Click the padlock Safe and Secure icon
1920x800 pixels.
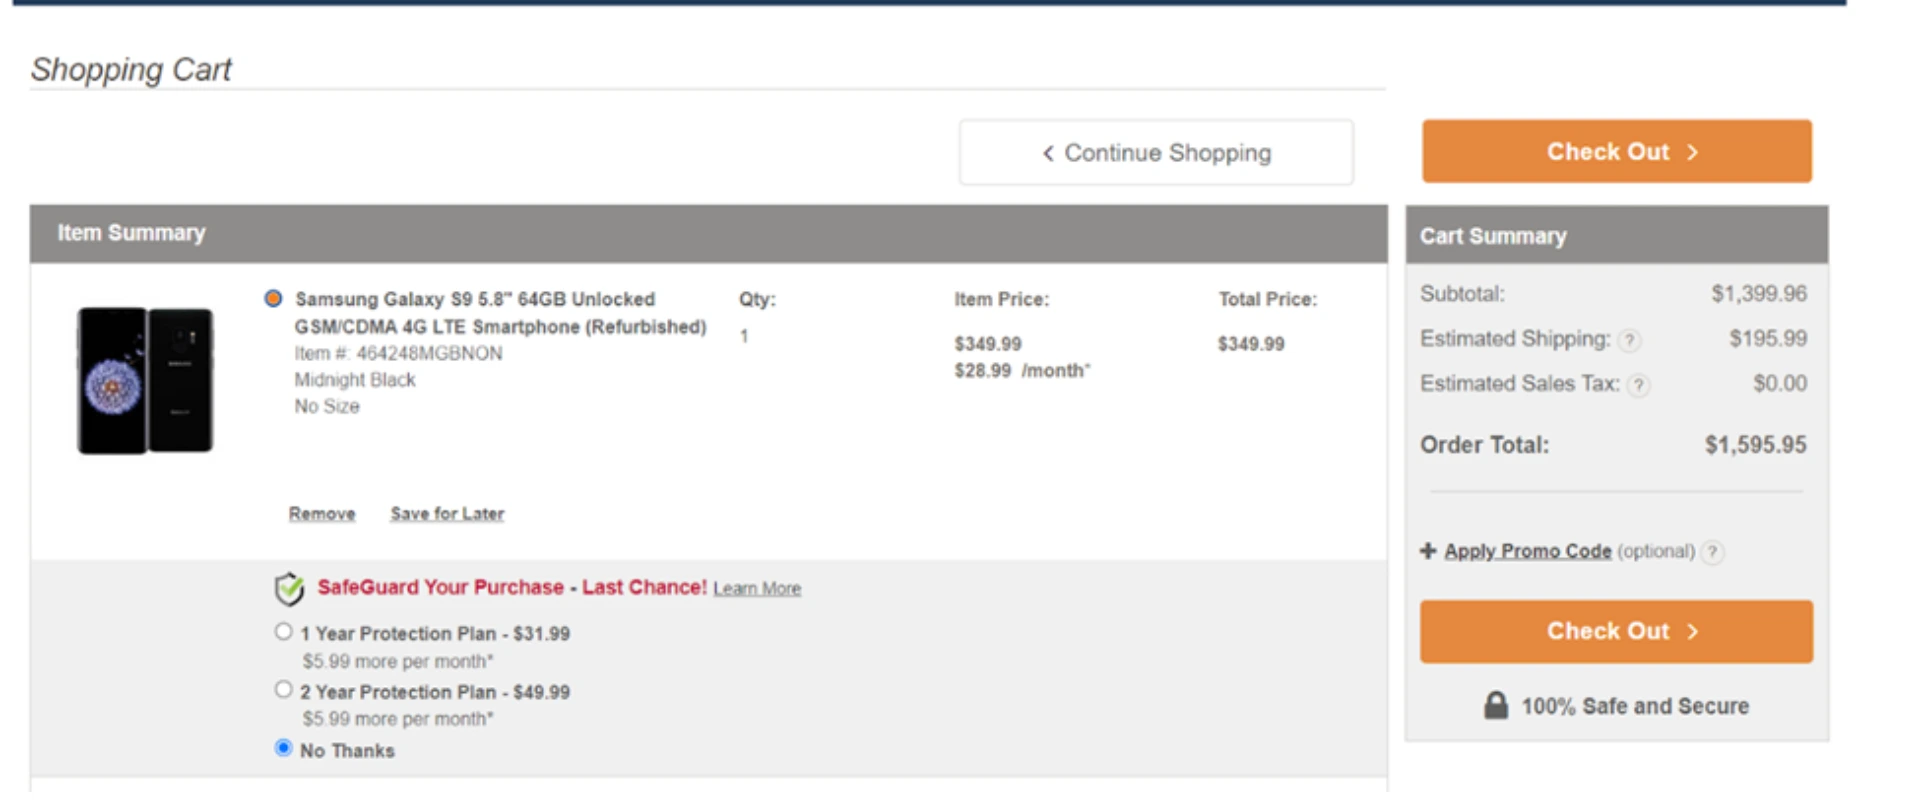[x=1496, y=706]
